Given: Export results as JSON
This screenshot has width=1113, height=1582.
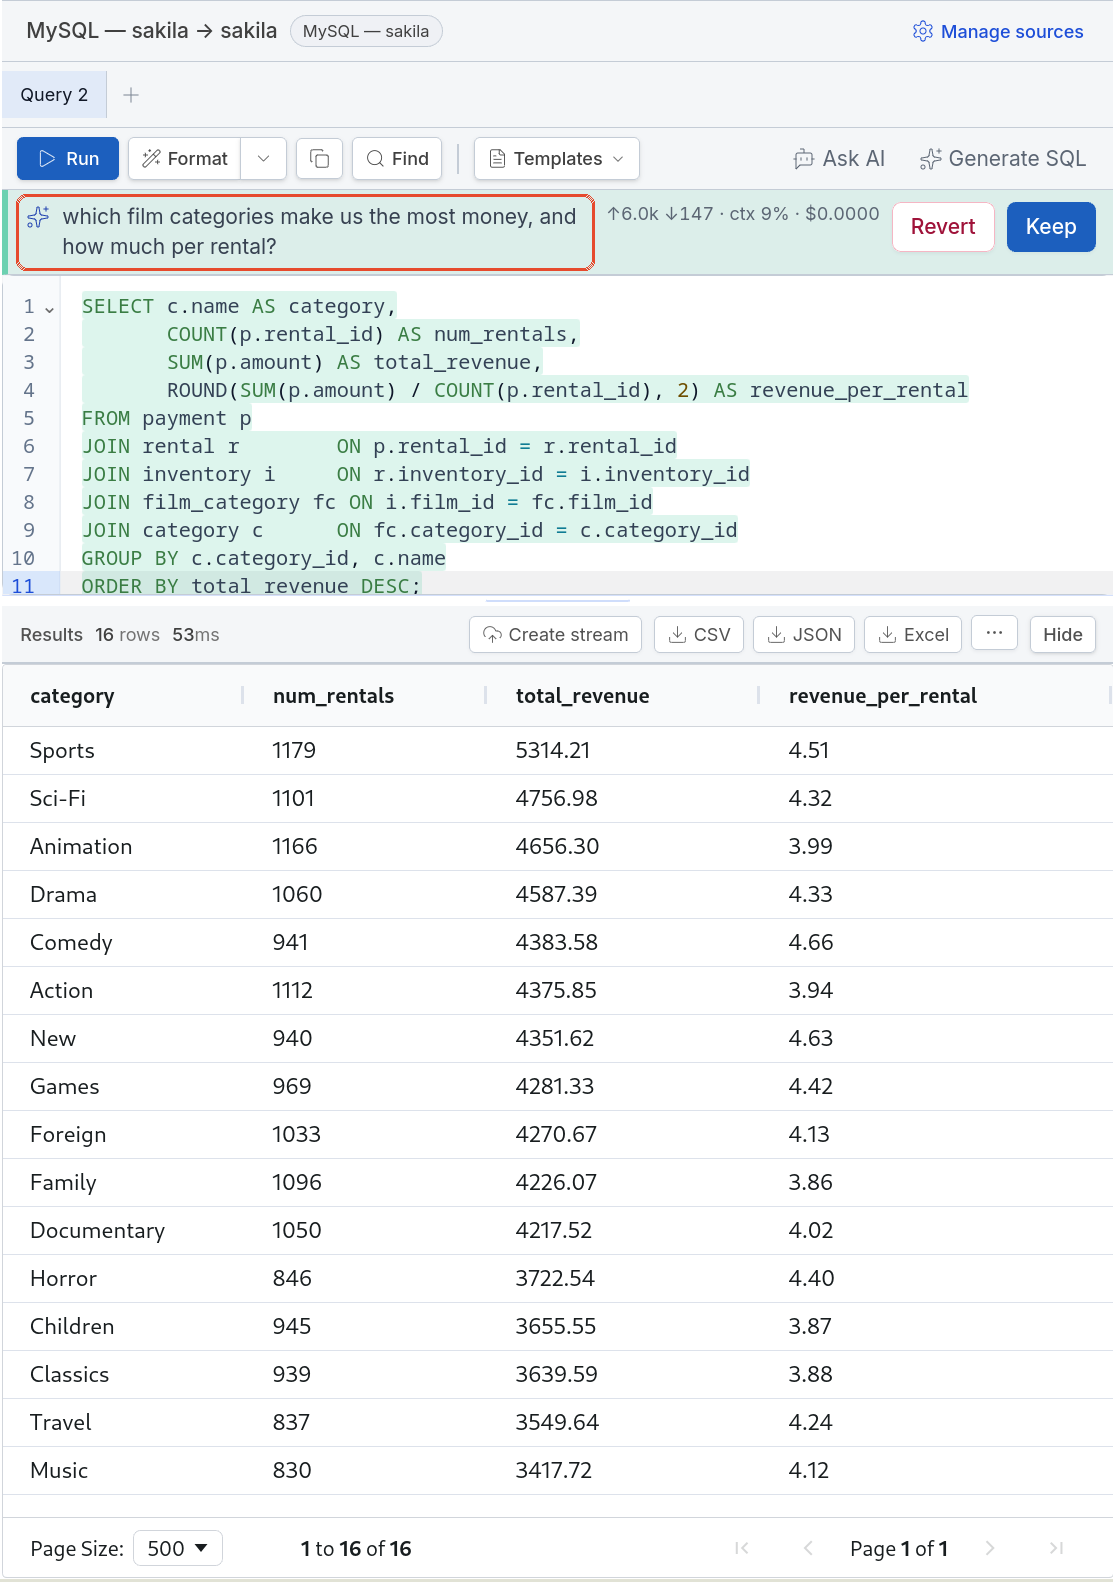Looking at the screenshot, I should pos(804,634).
